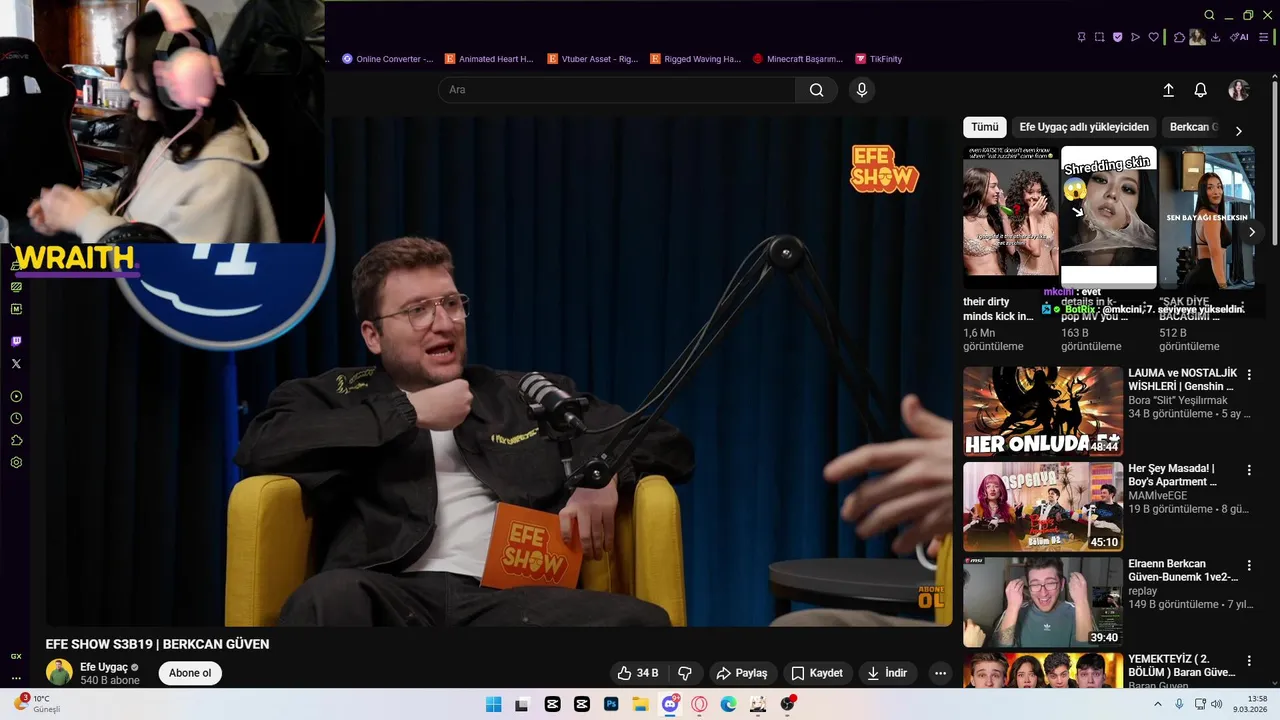Viewport: 1280px width, 720px height.
Task: Open browser extensions cube in toolbar
Action: [x=1179, y=37]
